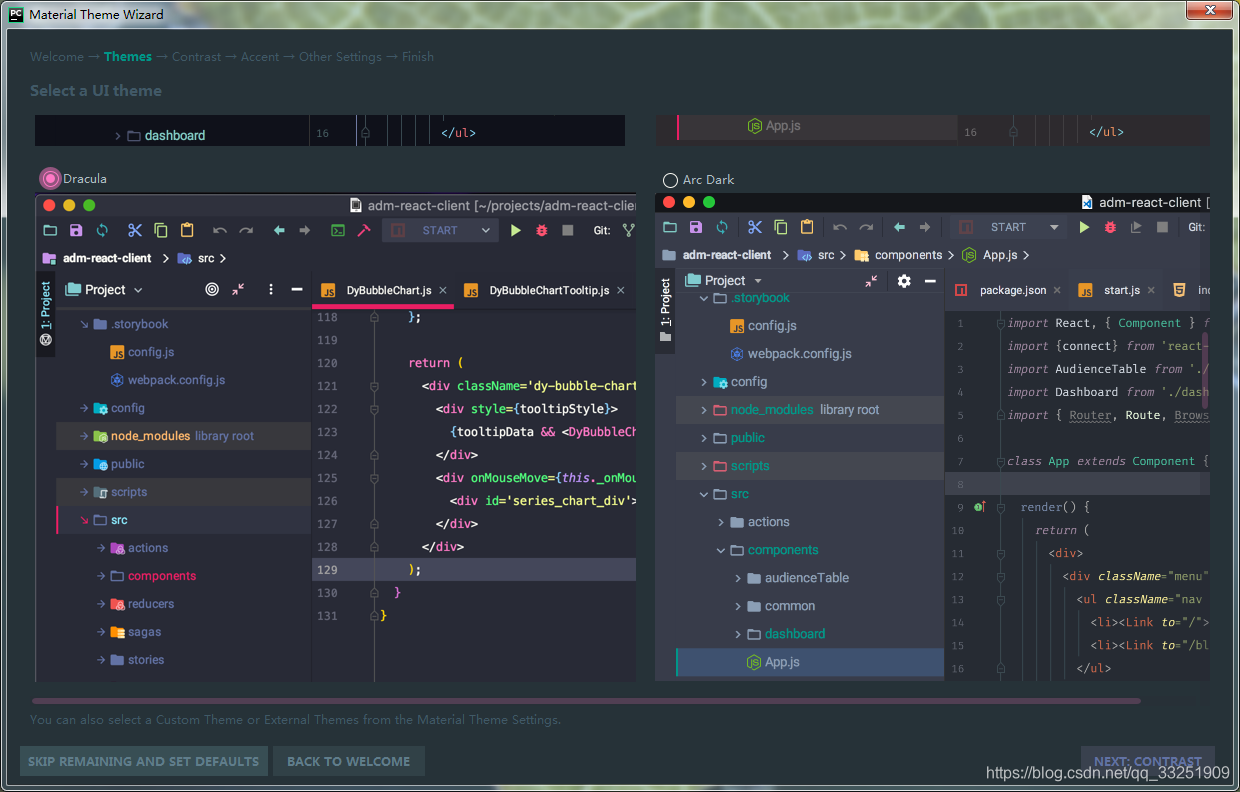The image size is (1240, 792).
Task: Click the locate-file target icon in Project panel
Action: 211,289
